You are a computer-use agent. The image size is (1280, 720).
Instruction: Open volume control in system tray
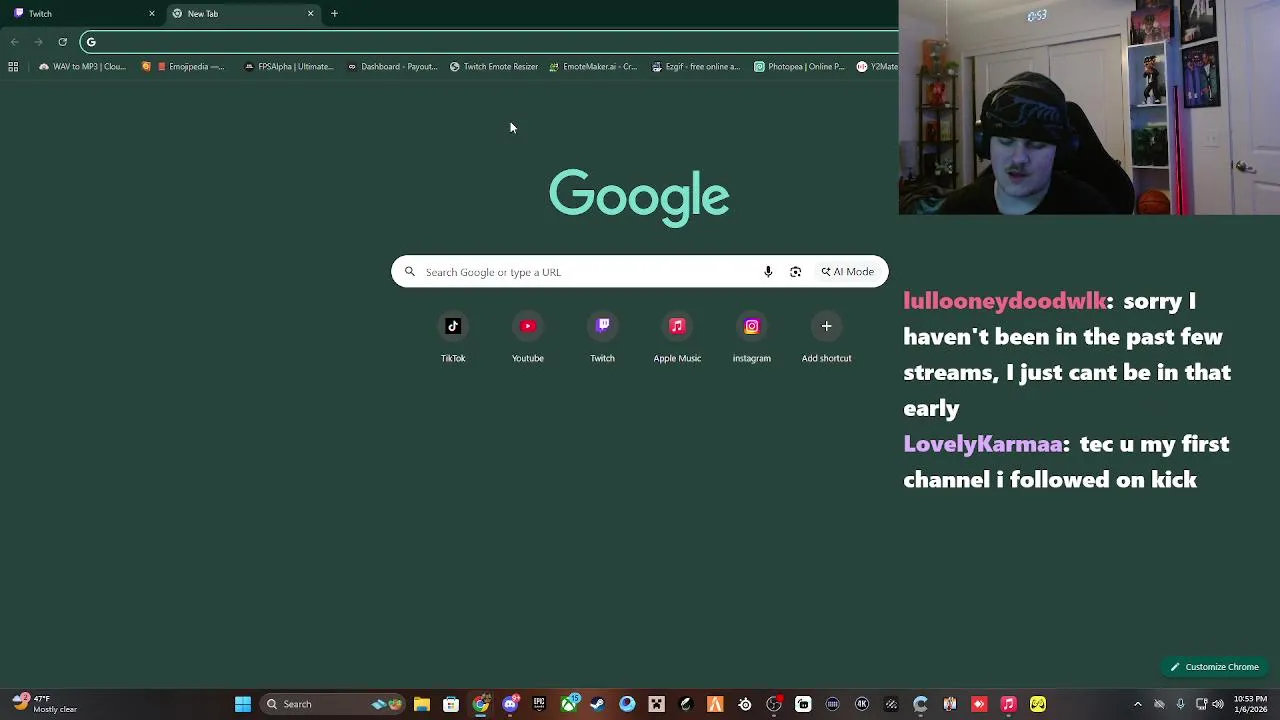[x=1217, y=704]
